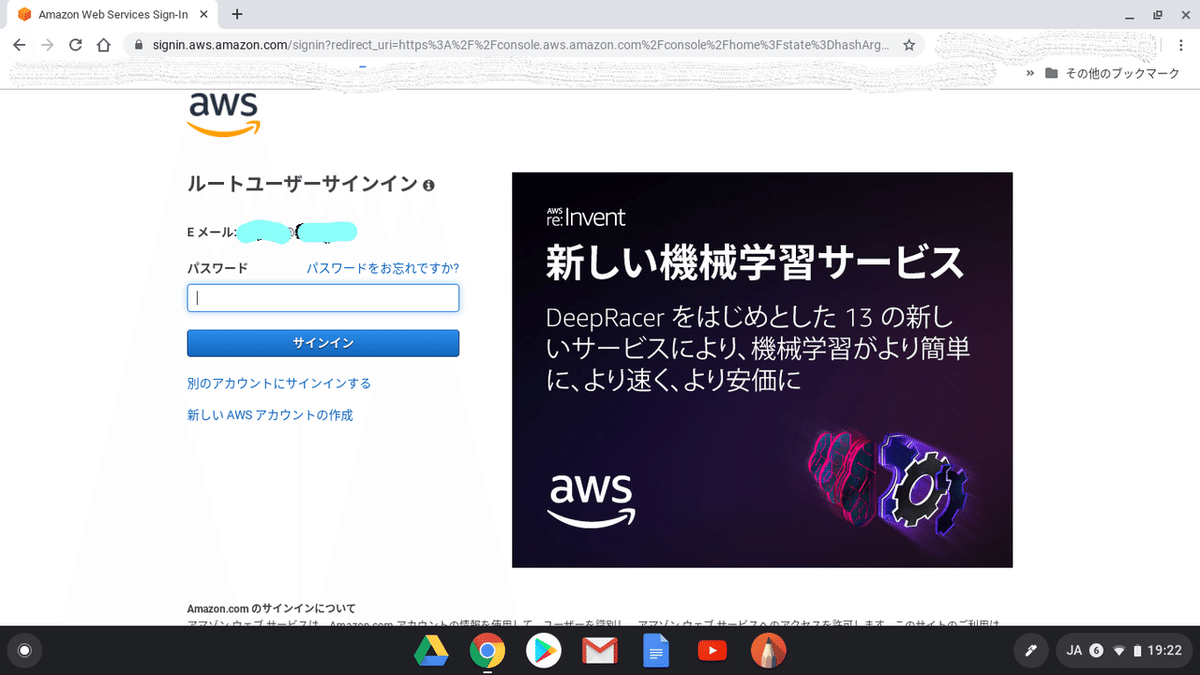Image resolution: width=1200 pixels, height=675 pixels.
Task: Open Gmail from the shelf
Action: [600, 651]
